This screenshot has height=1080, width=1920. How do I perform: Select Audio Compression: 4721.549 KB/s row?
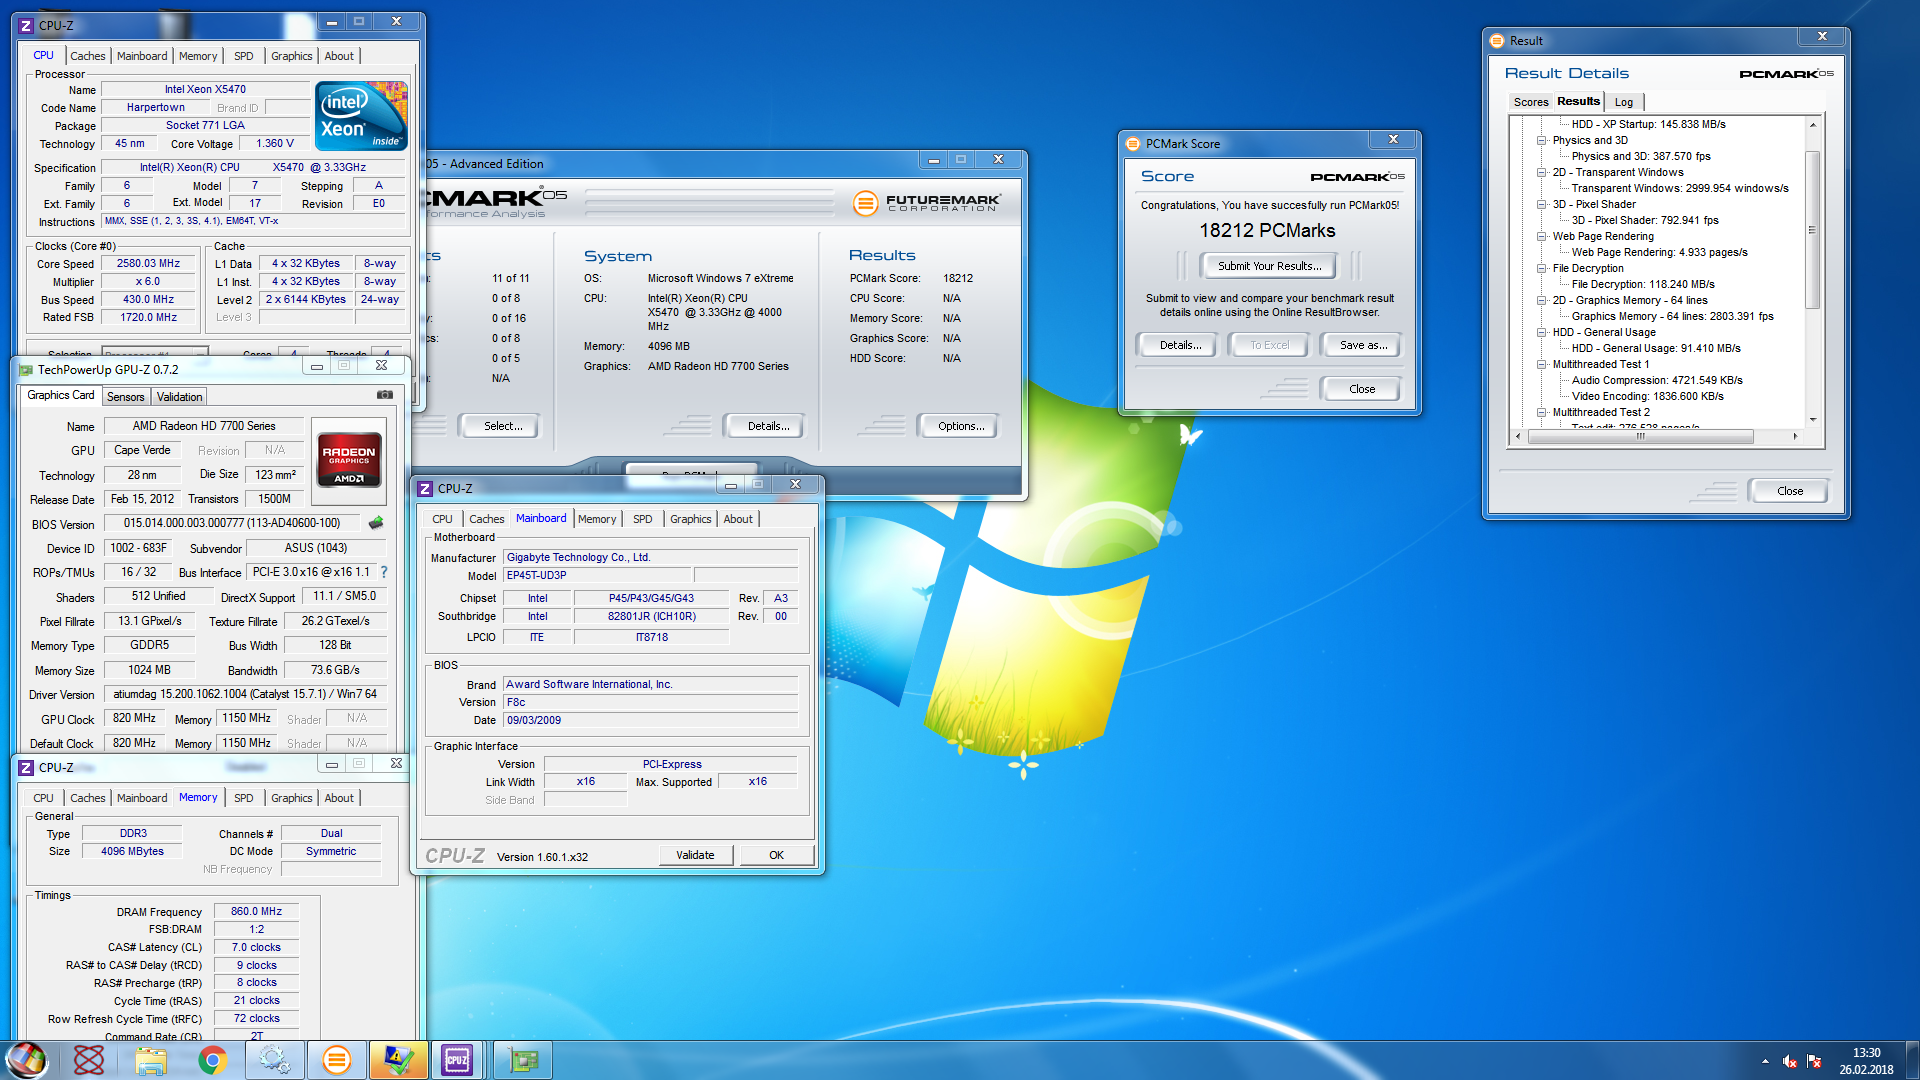pyautogui.click(x=1657, y=381)
